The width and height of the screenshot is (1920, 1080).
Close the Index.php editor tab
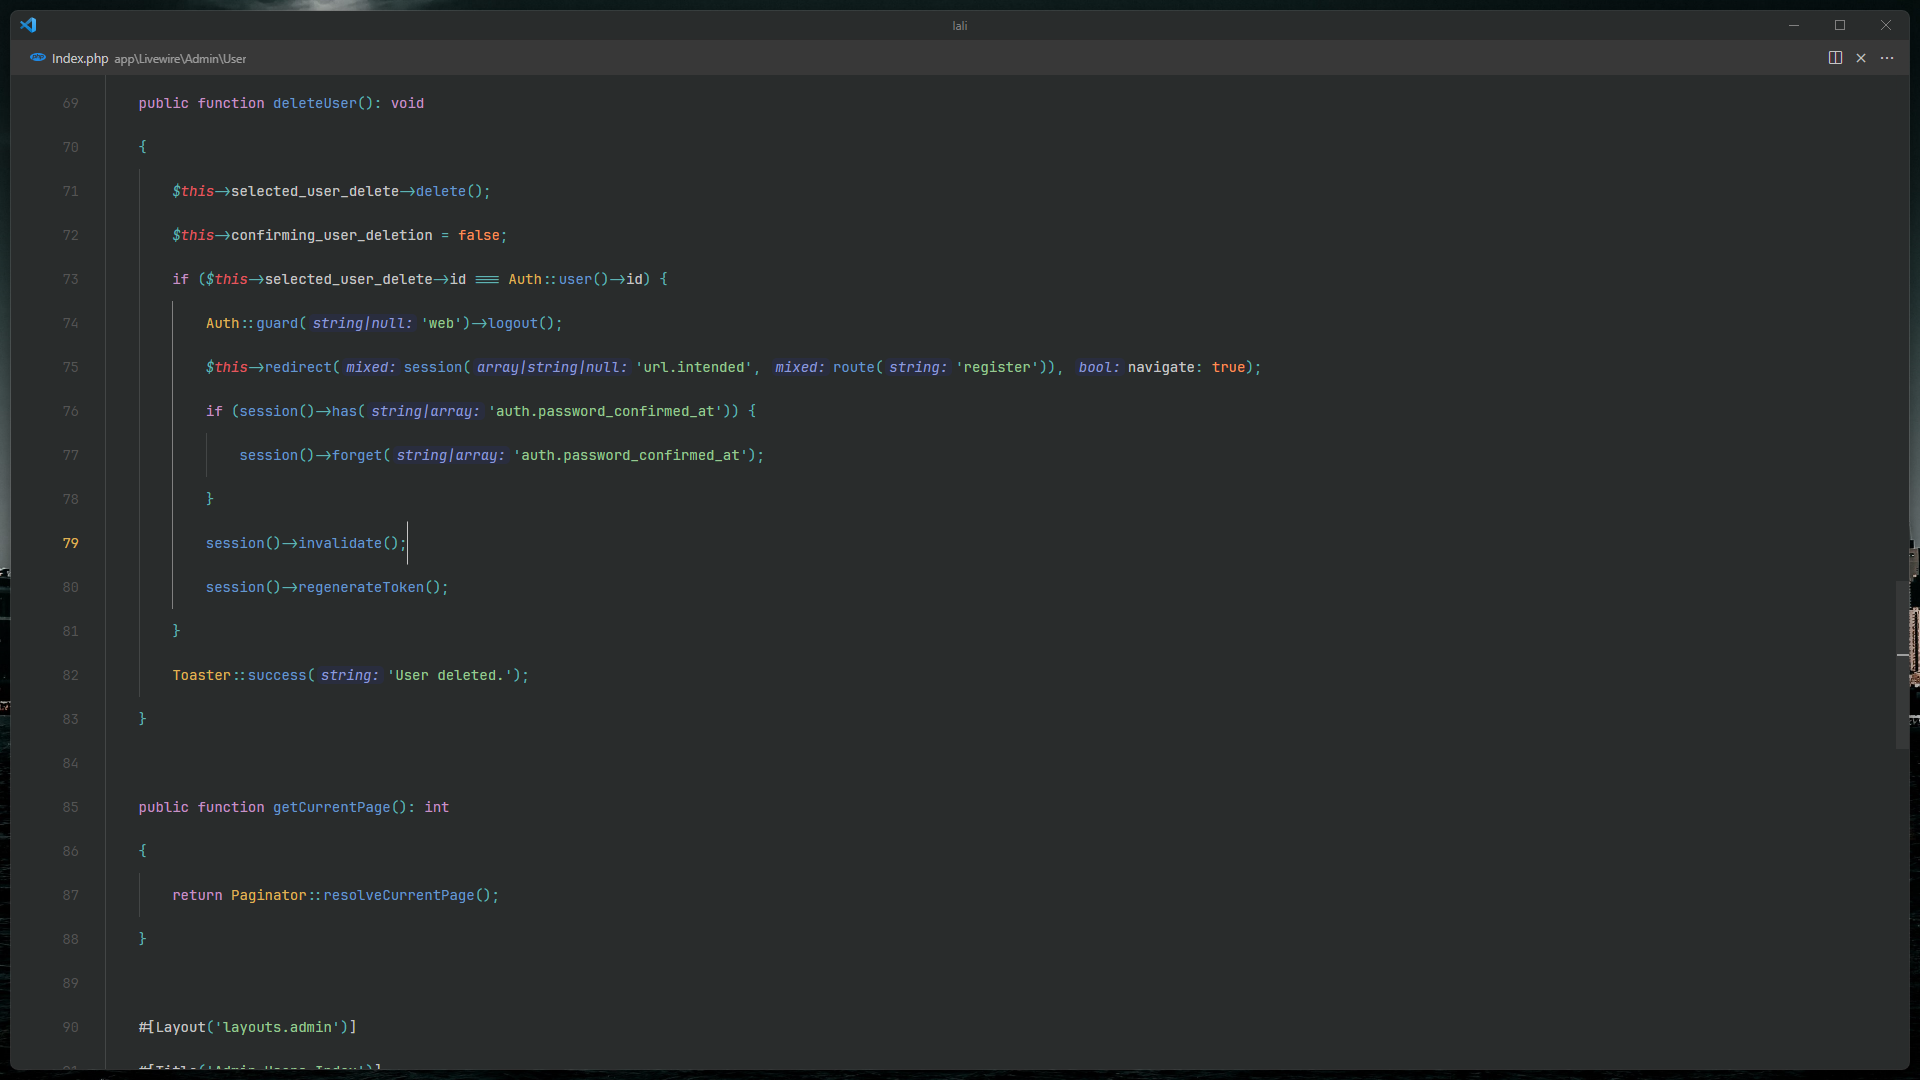(x=1861, y=58)
